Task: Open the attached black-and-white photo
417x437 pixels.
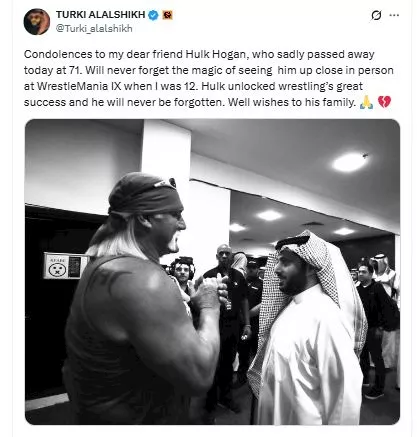Action: click(x=212, y=272)
